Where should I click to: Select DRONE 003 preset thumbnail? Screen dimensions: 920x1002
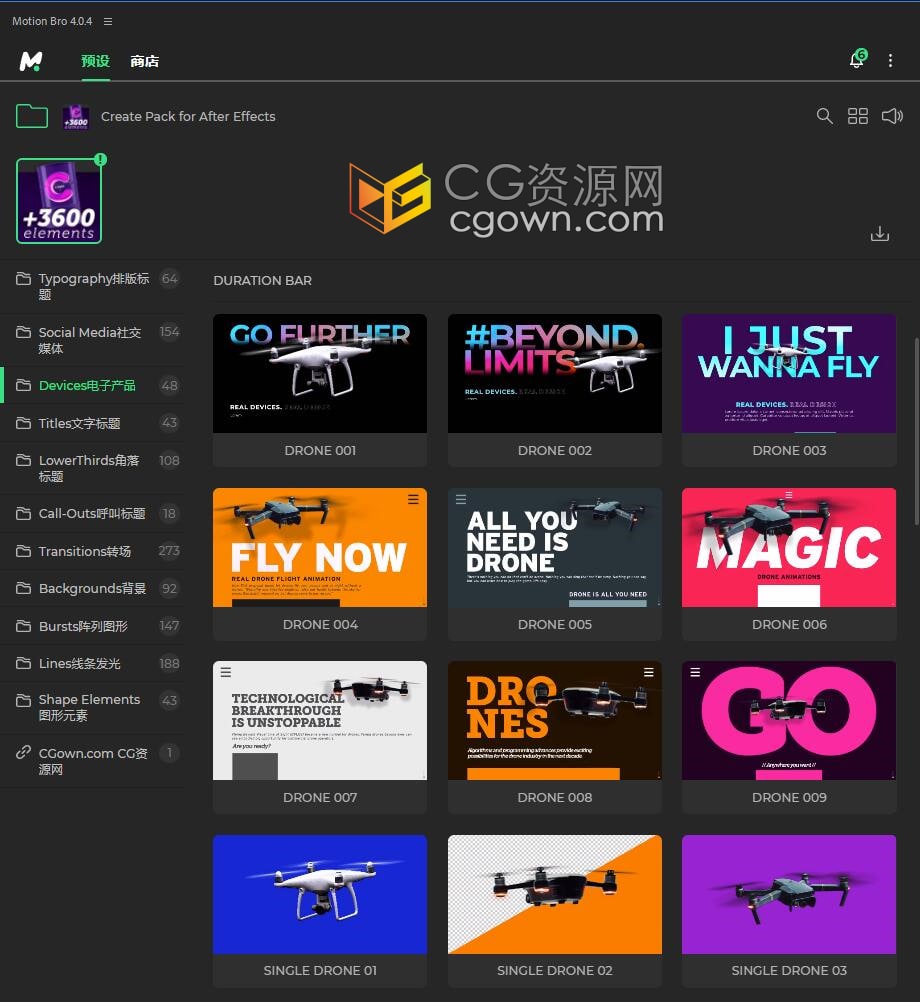pos(789,373)
